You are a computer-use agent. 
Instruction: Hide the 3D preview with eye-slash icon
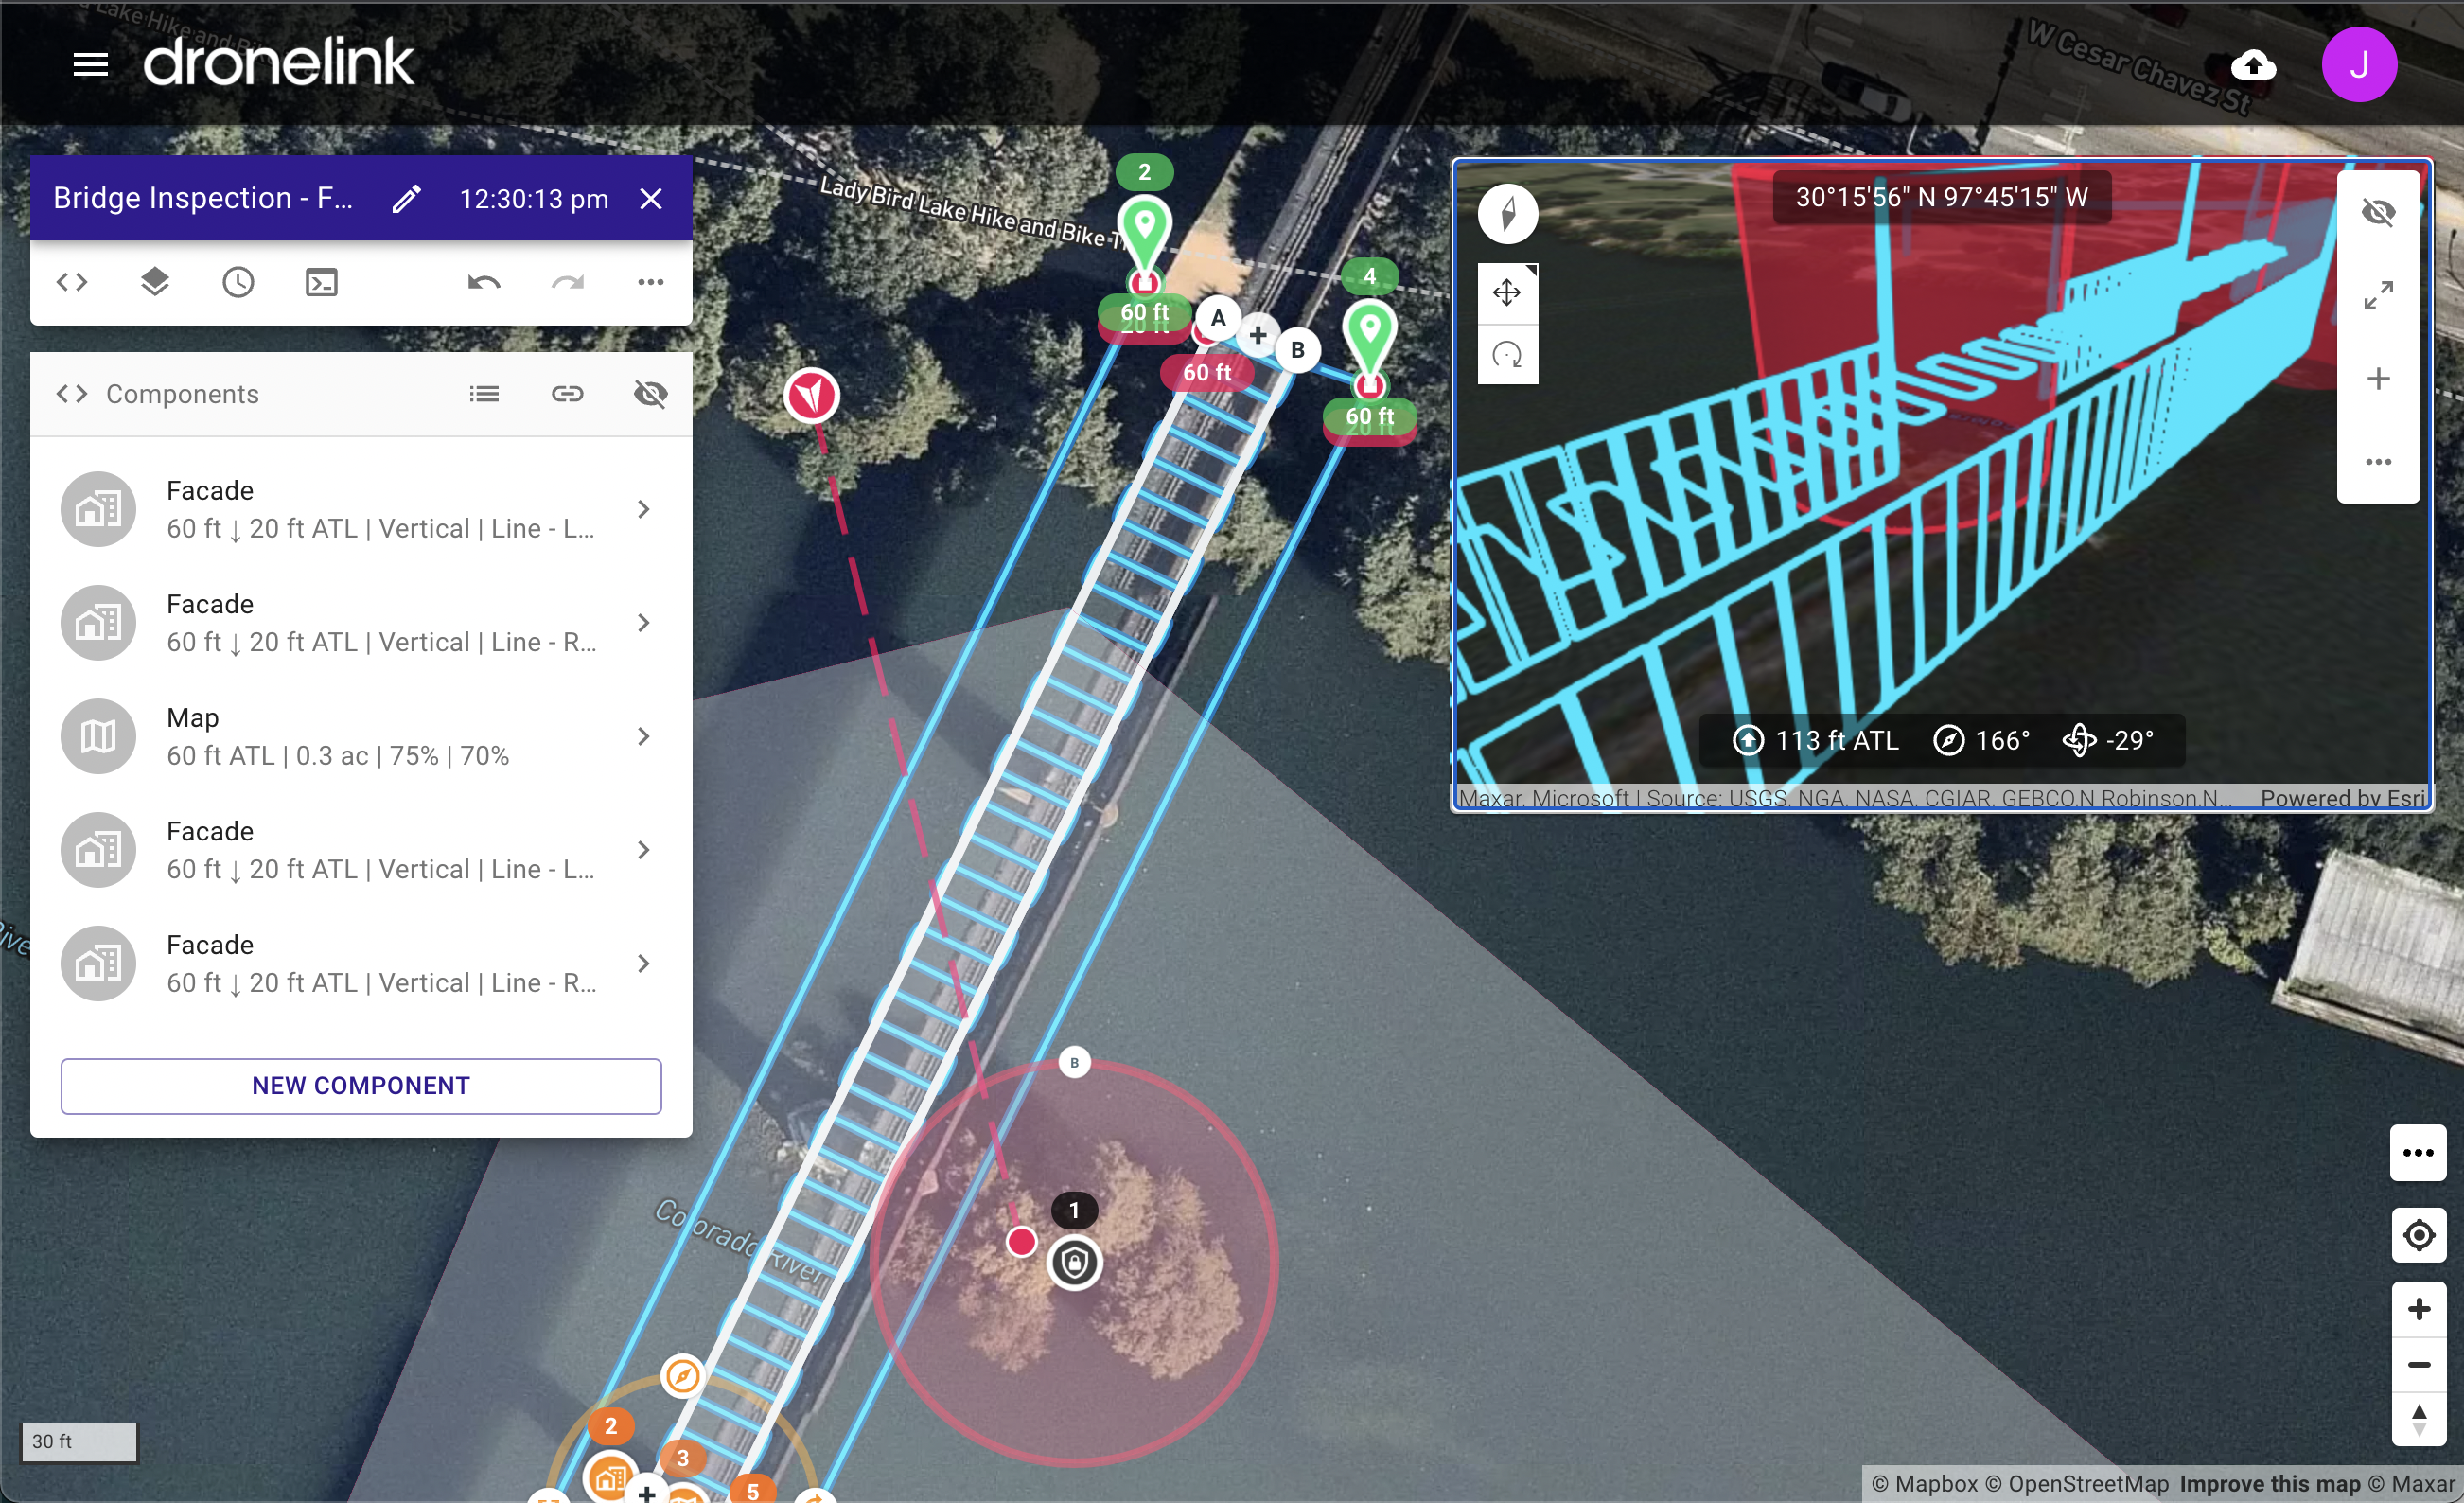(x=2379, y=212)
